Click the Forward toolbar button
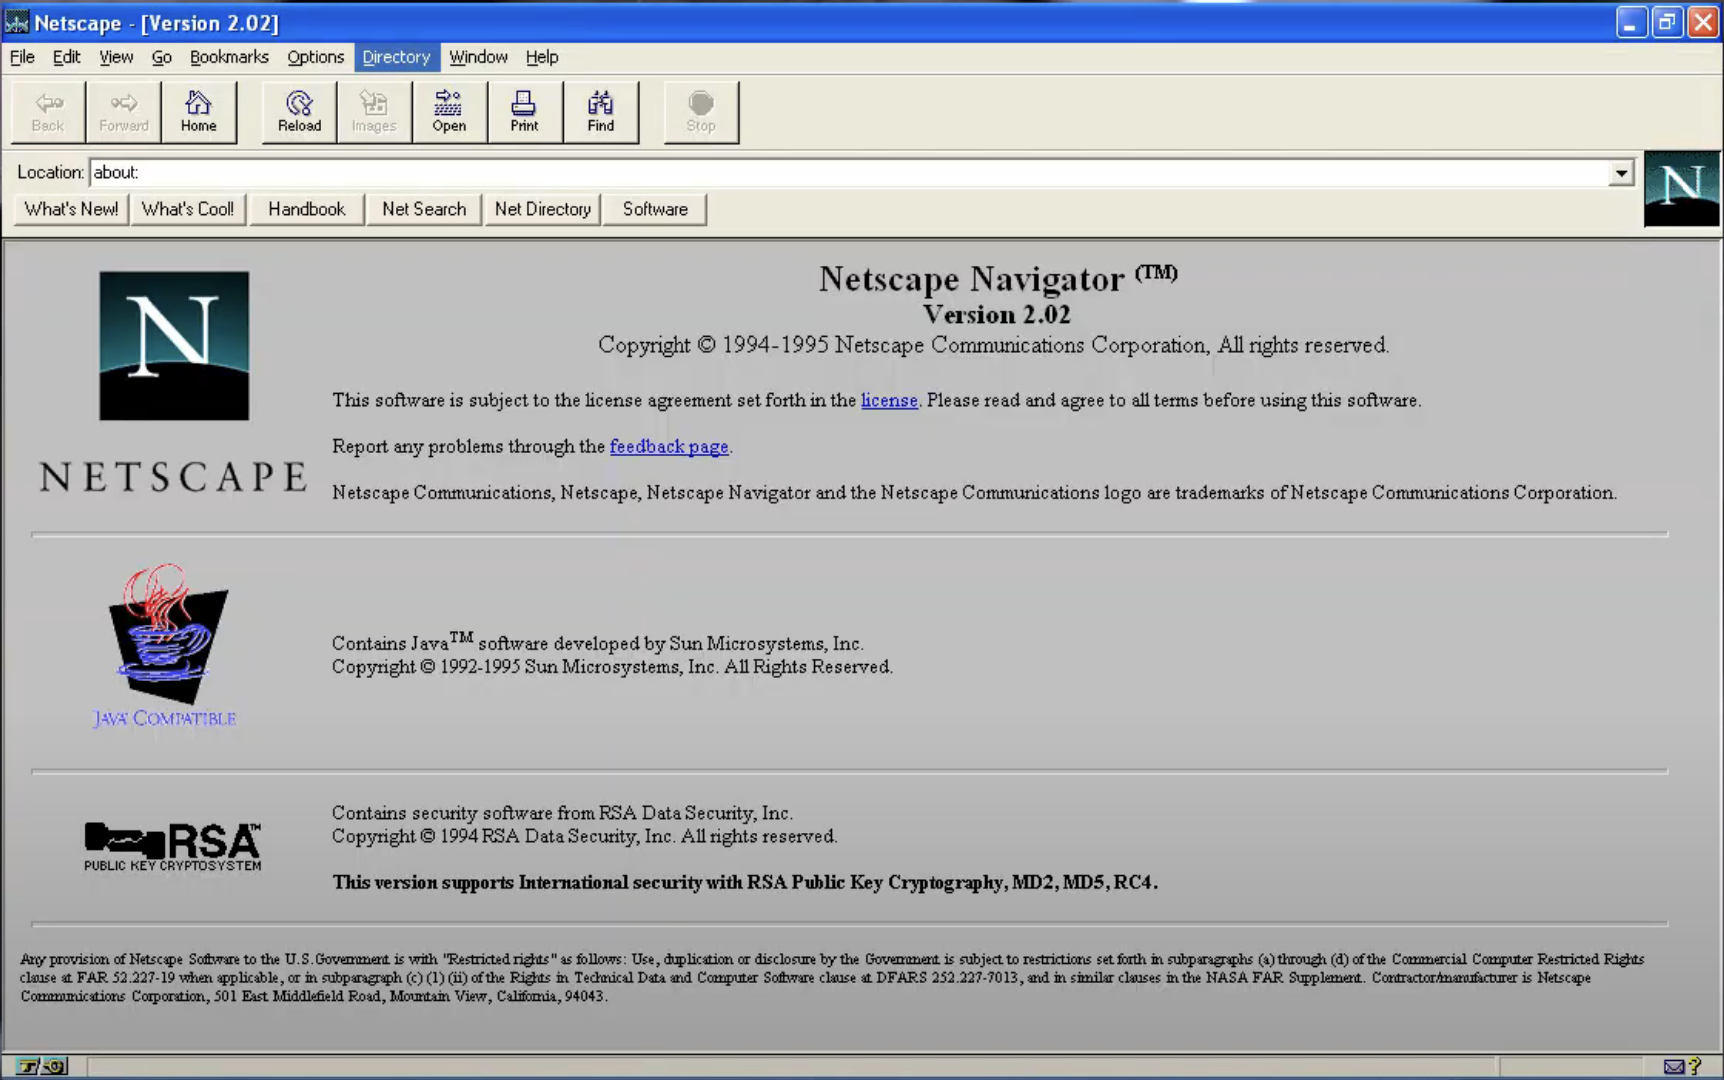This screenshot has height=1080, width=1724. [124, 112]
